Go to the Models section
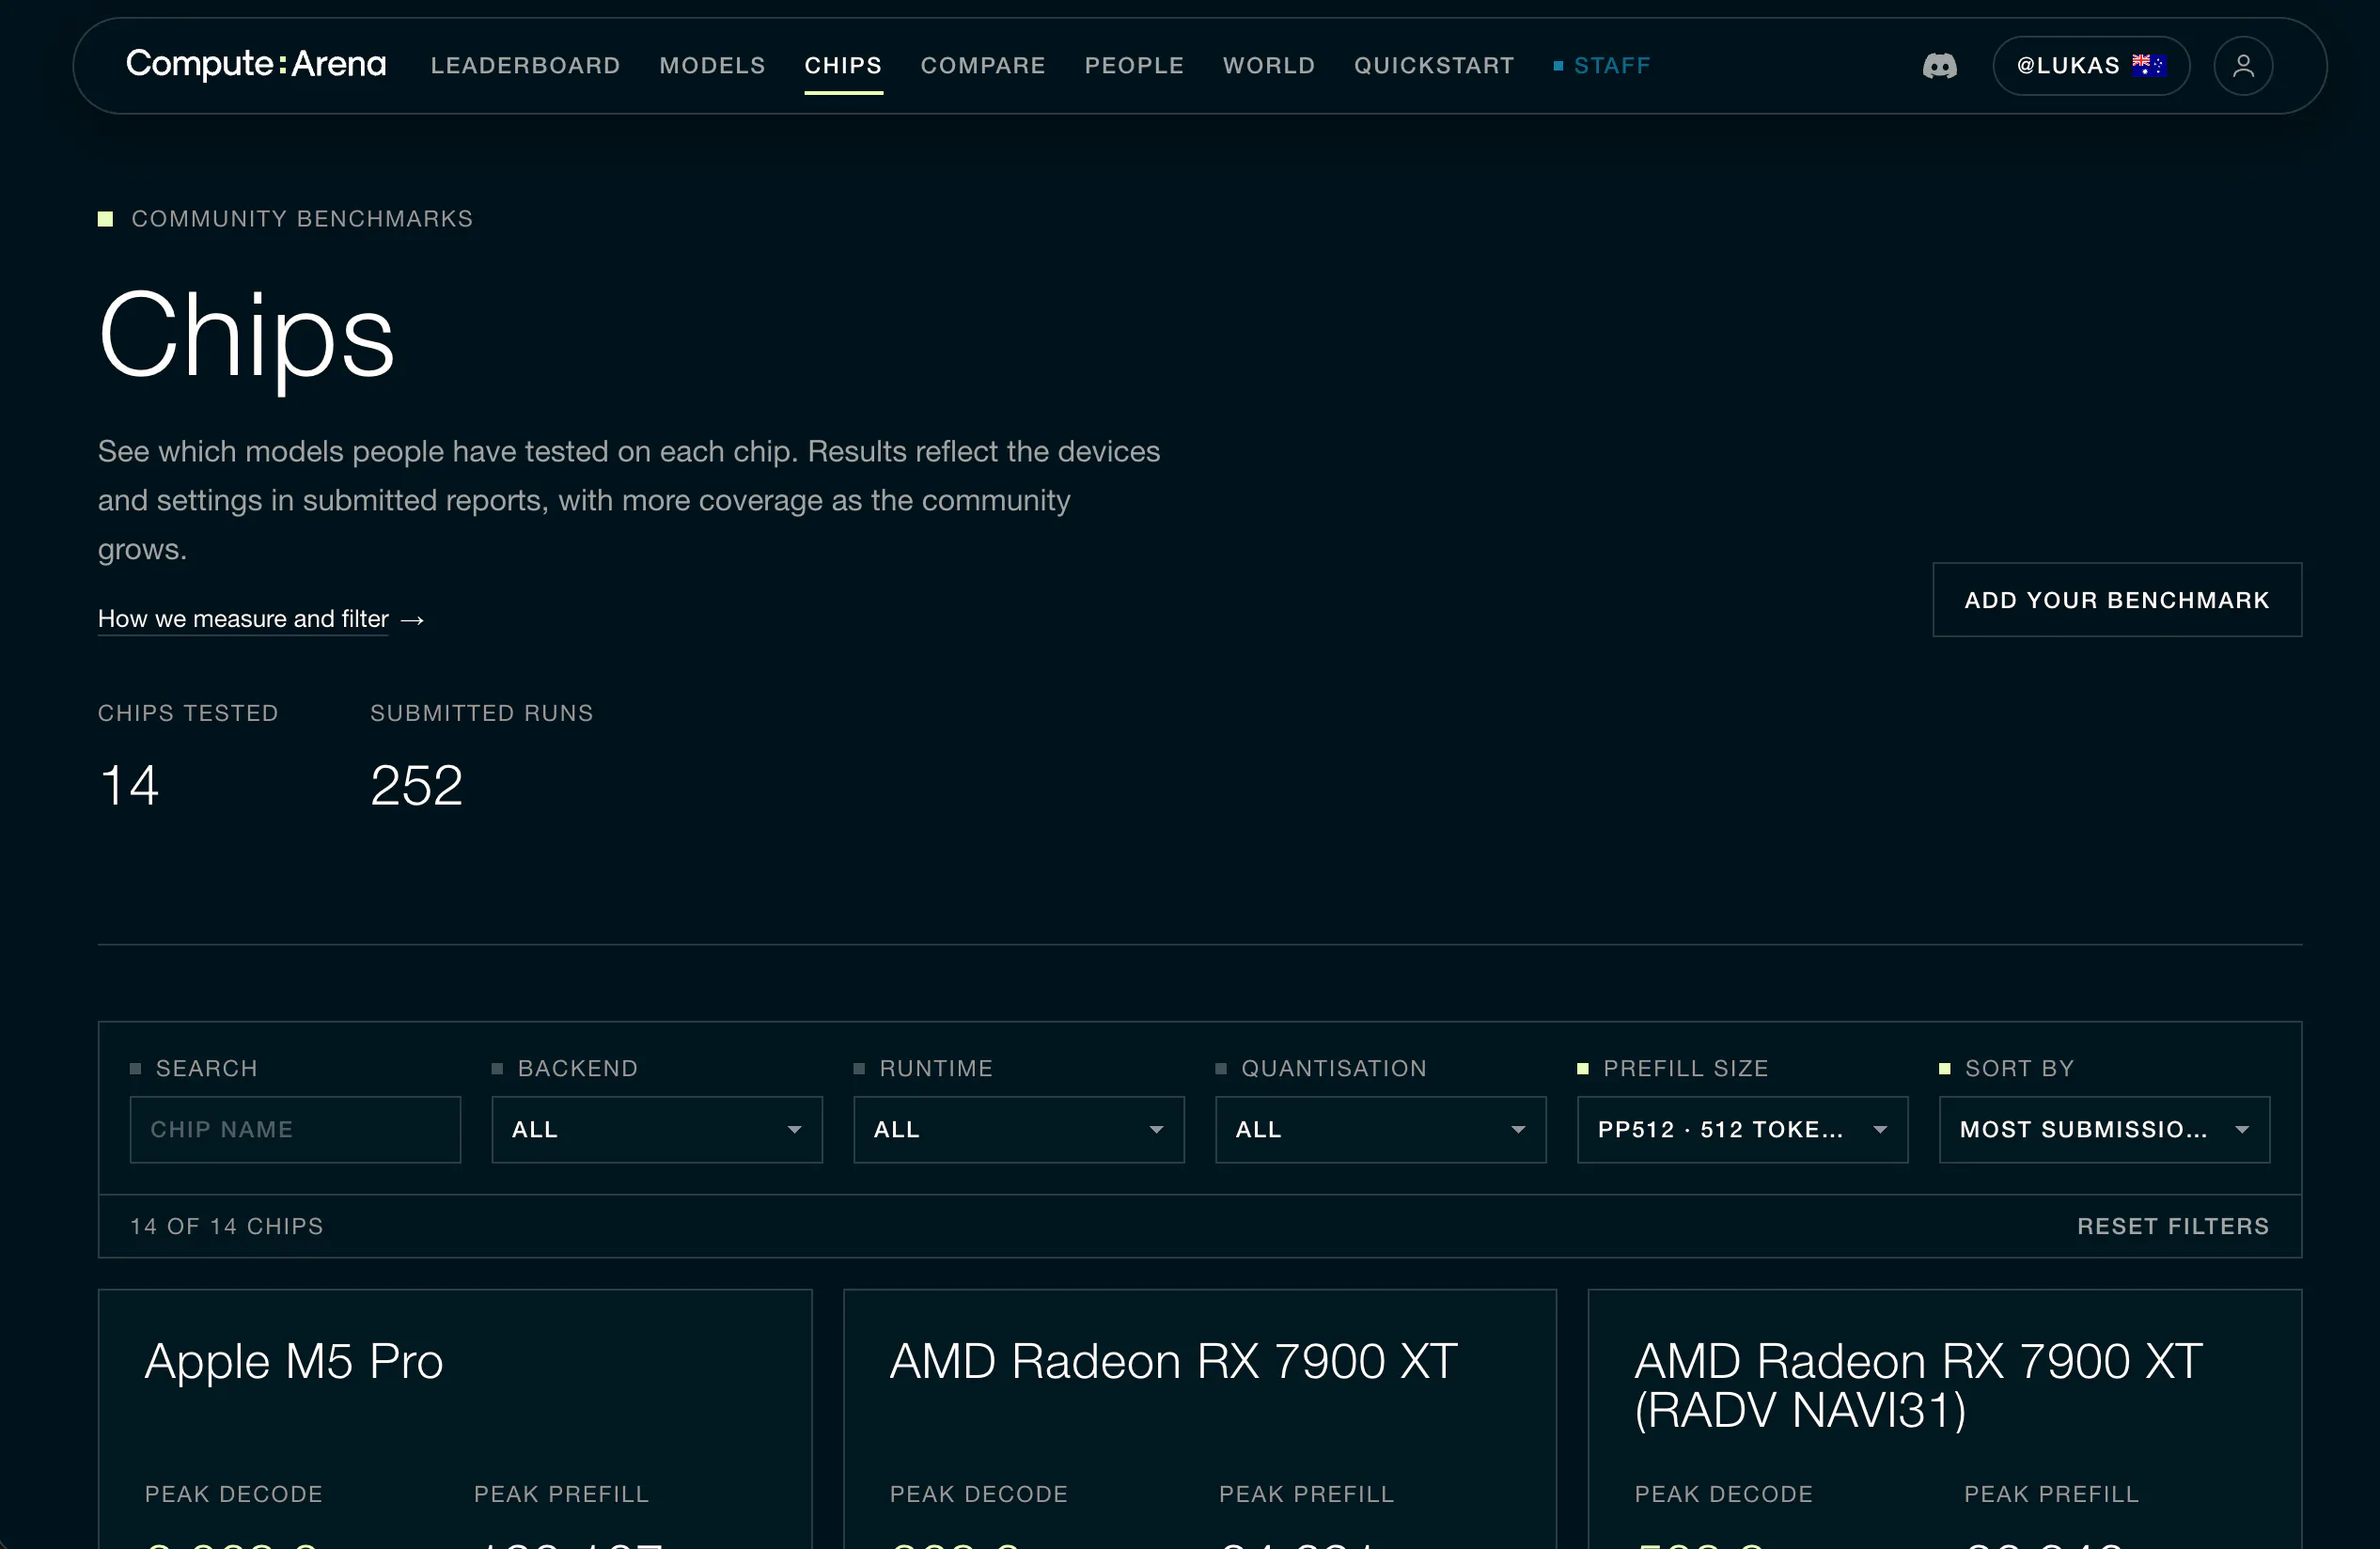Image resolution: width=2380 pixels, height=1549 pixels. click(x=712, y=66)
